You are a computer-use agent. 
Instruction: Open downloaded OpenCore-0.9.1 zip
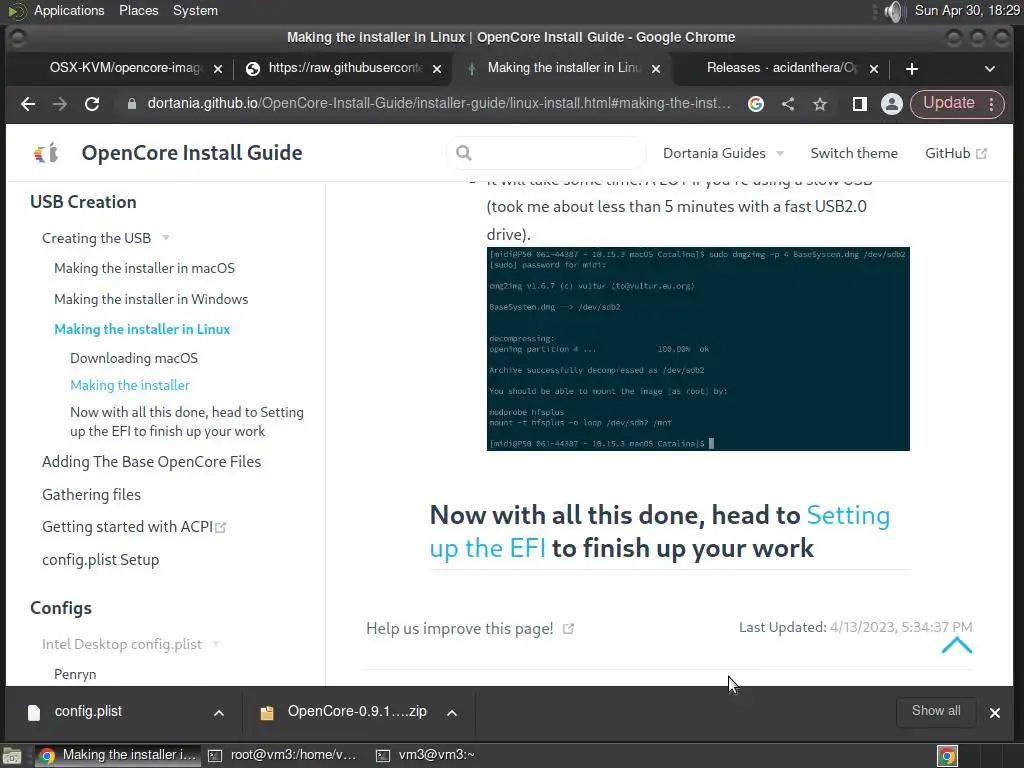click(x=357, y=711)
